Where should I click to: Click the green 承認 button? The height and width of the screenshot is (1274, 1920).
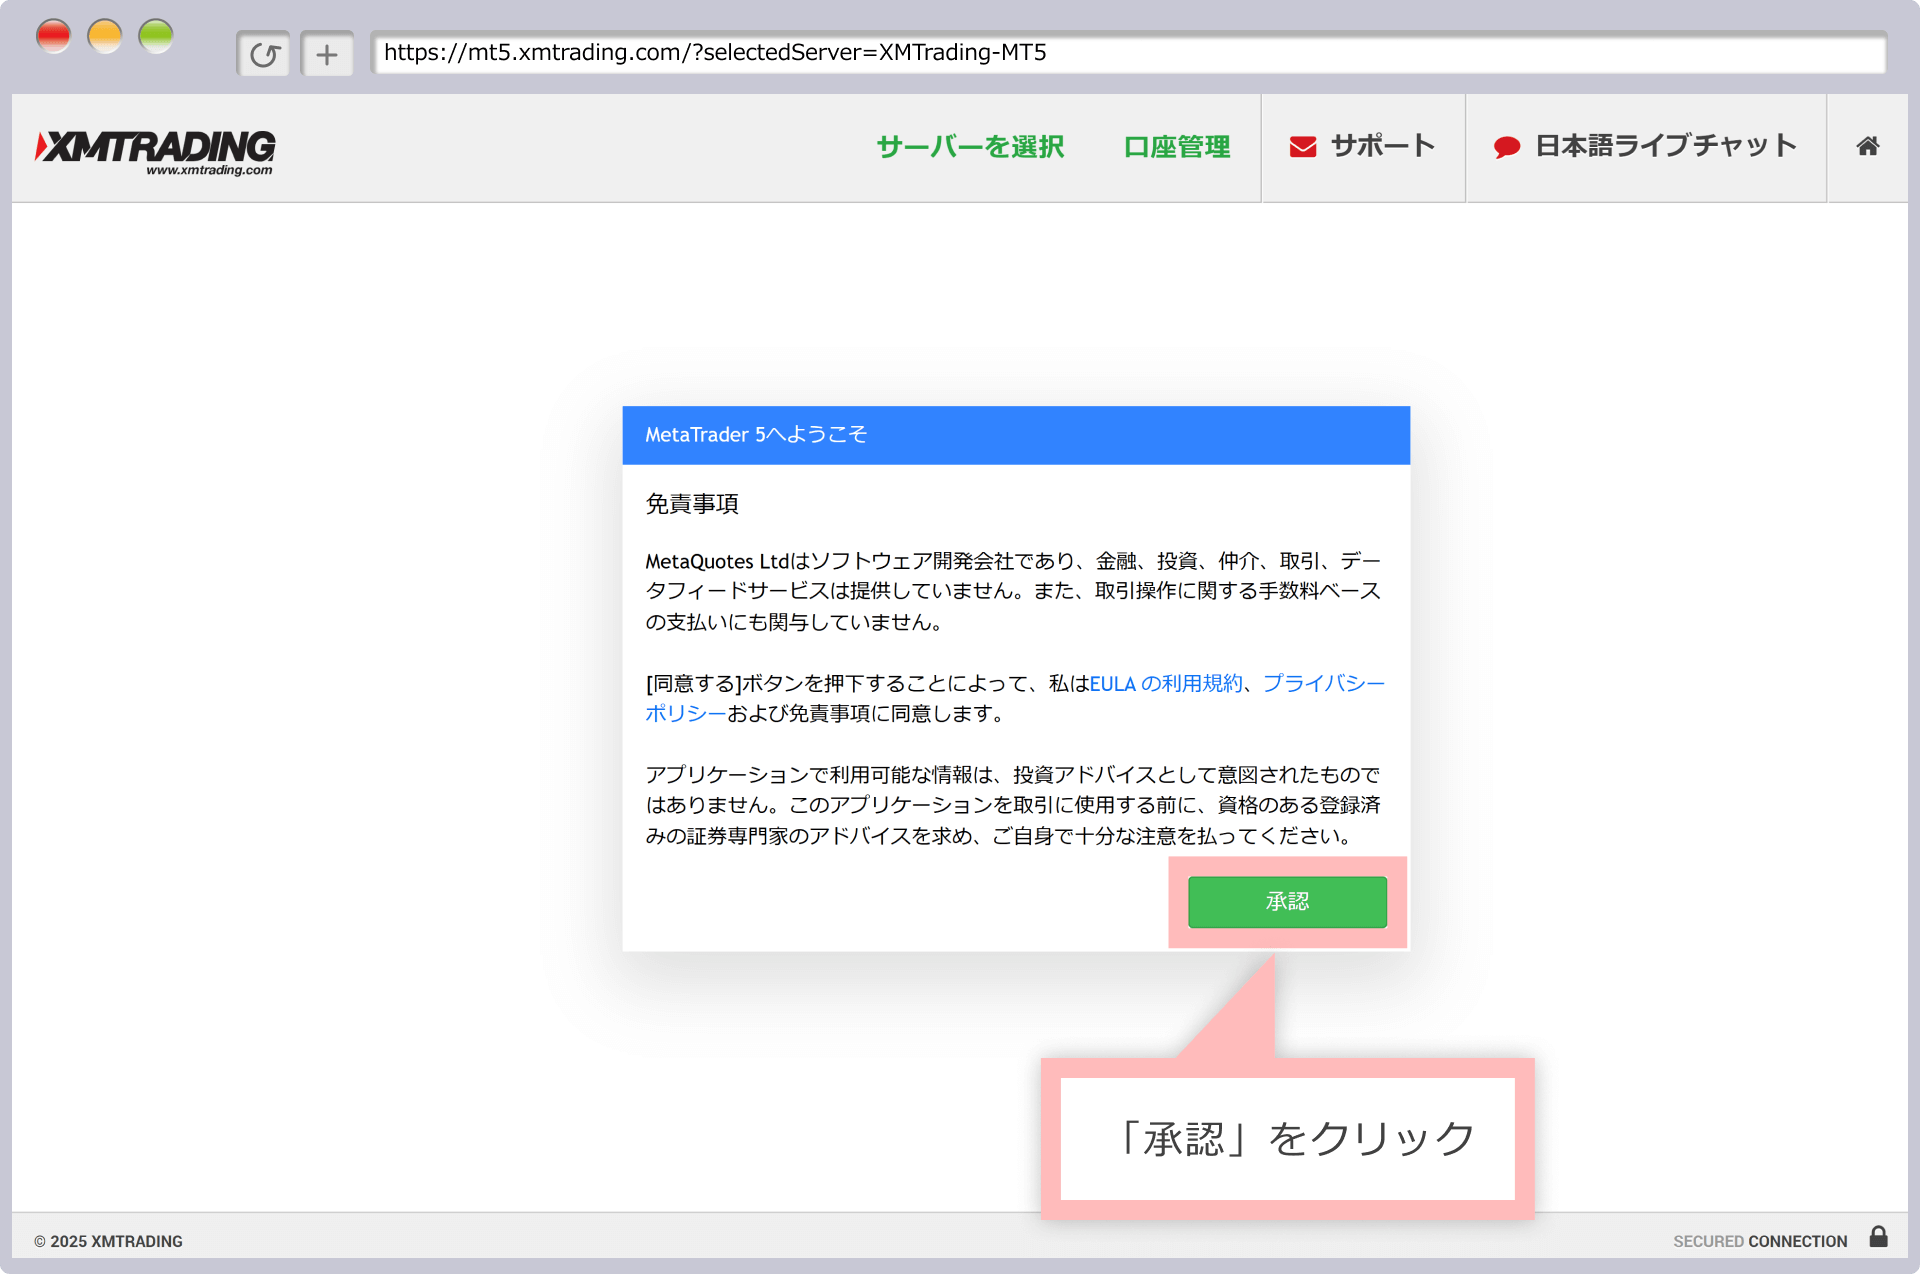coord(1287,901)
